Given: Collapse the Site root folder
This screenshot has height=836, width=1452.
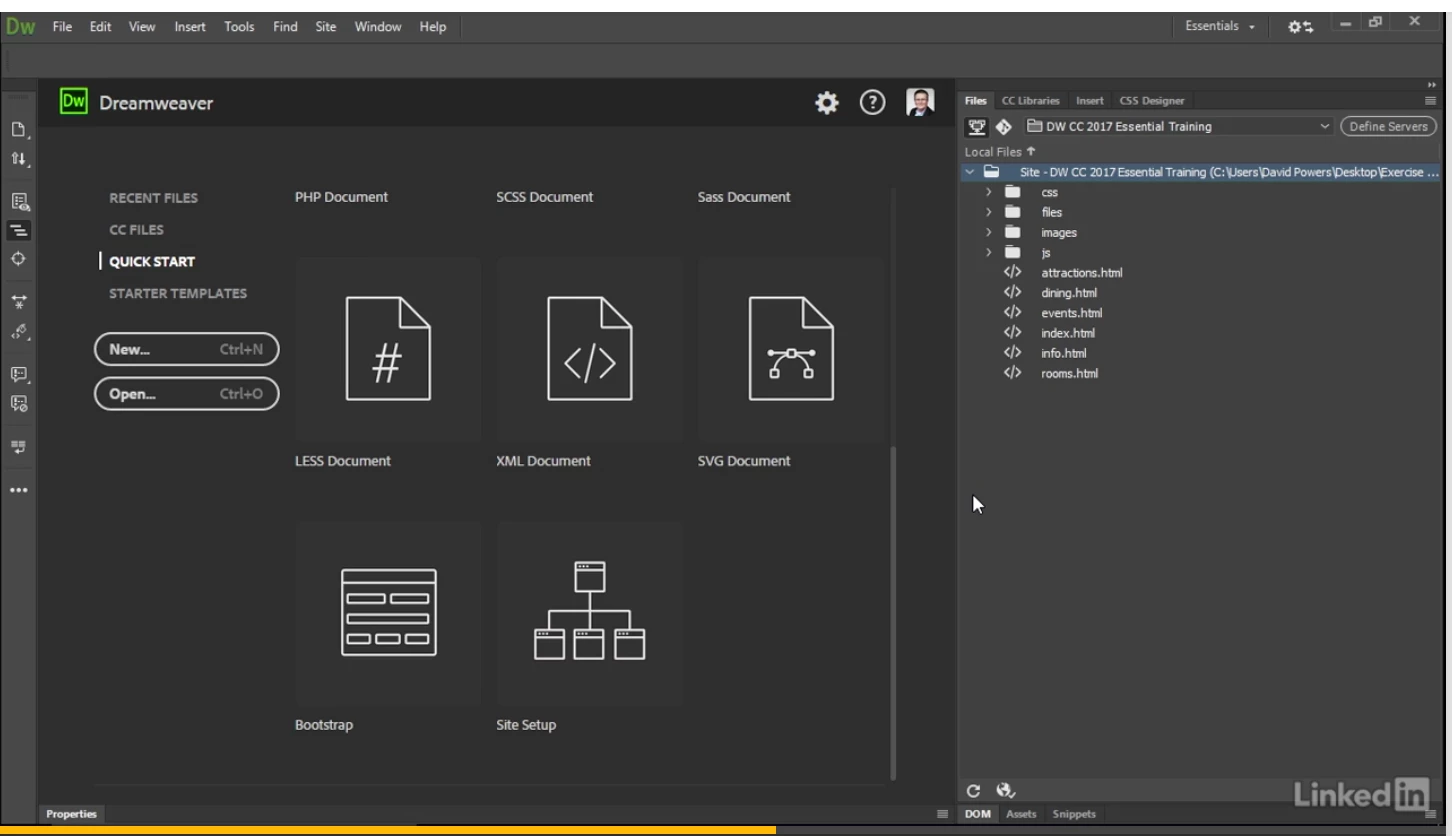Looking at the screenshot, I should pos(969,172).
